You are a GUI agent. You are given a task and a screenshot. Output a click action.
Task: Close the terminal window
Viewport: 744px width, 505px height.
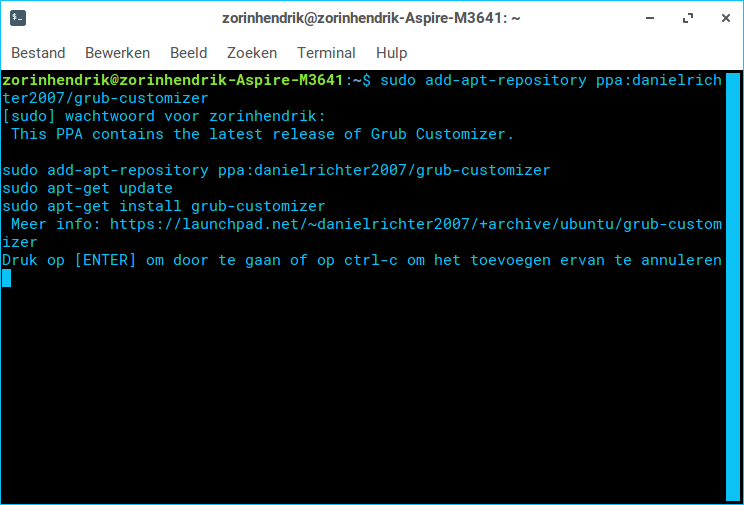(725, 19)
